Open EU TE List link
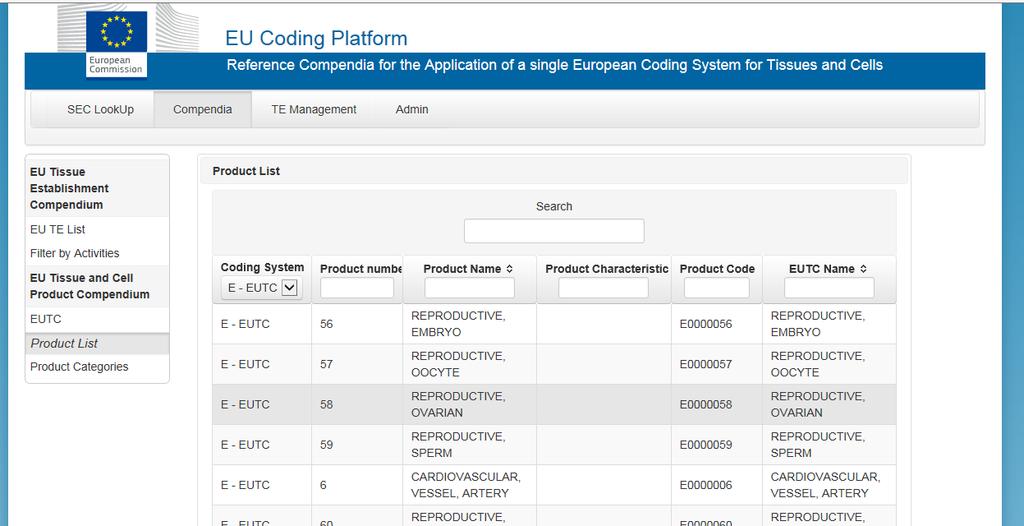This screenshot has width=1024, height=526. tap(57, 229)
